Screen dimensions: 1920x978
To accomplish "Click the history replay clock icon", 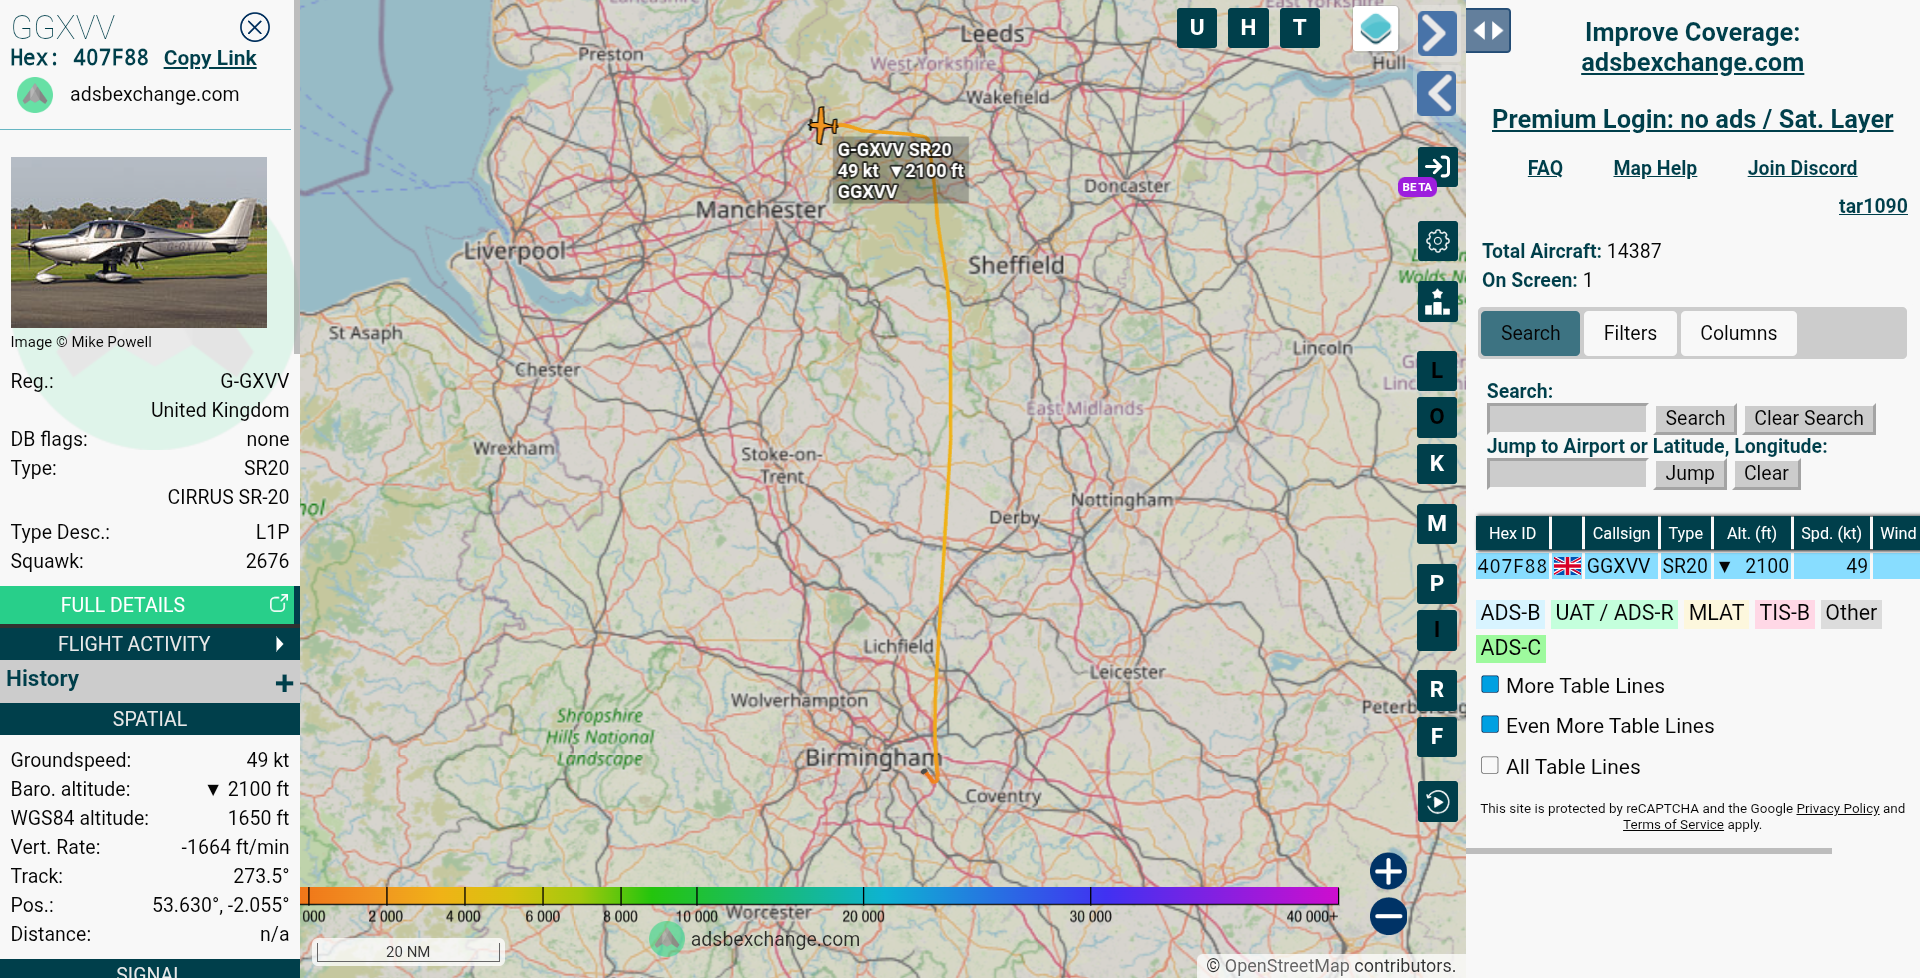I will pyautogui.click(x=1437, y=802).
